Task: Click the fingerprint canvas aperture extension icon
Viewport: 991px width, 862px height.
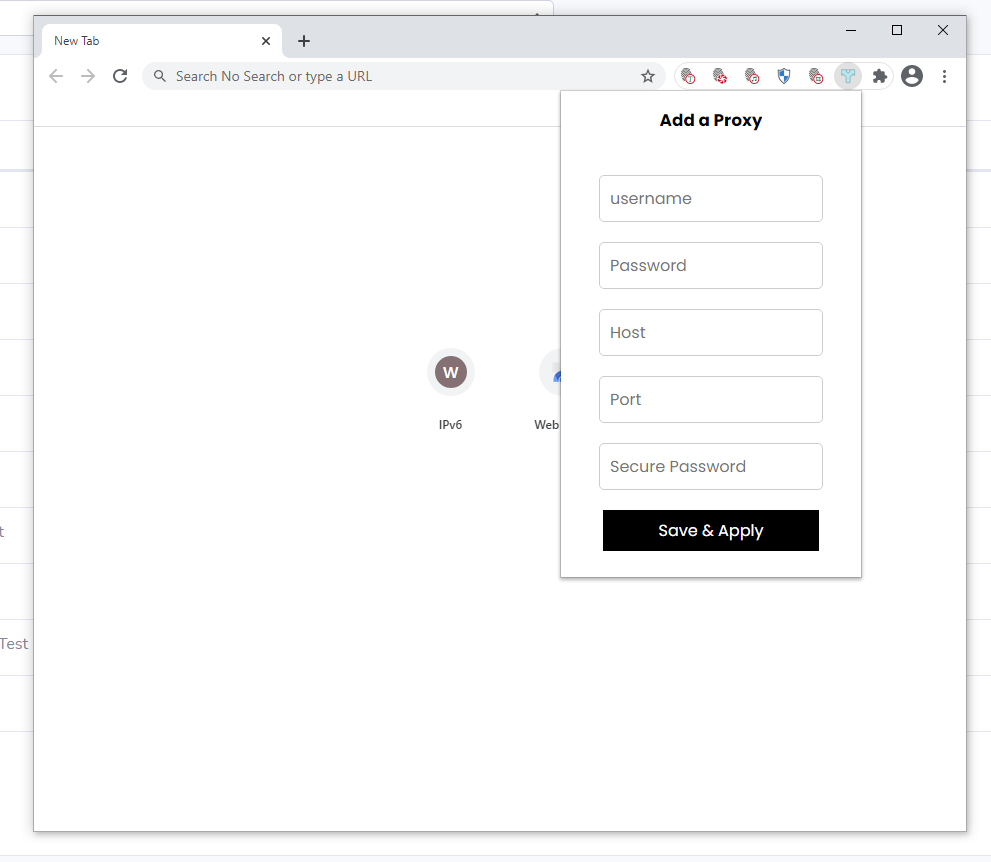Action: point(720,76)
